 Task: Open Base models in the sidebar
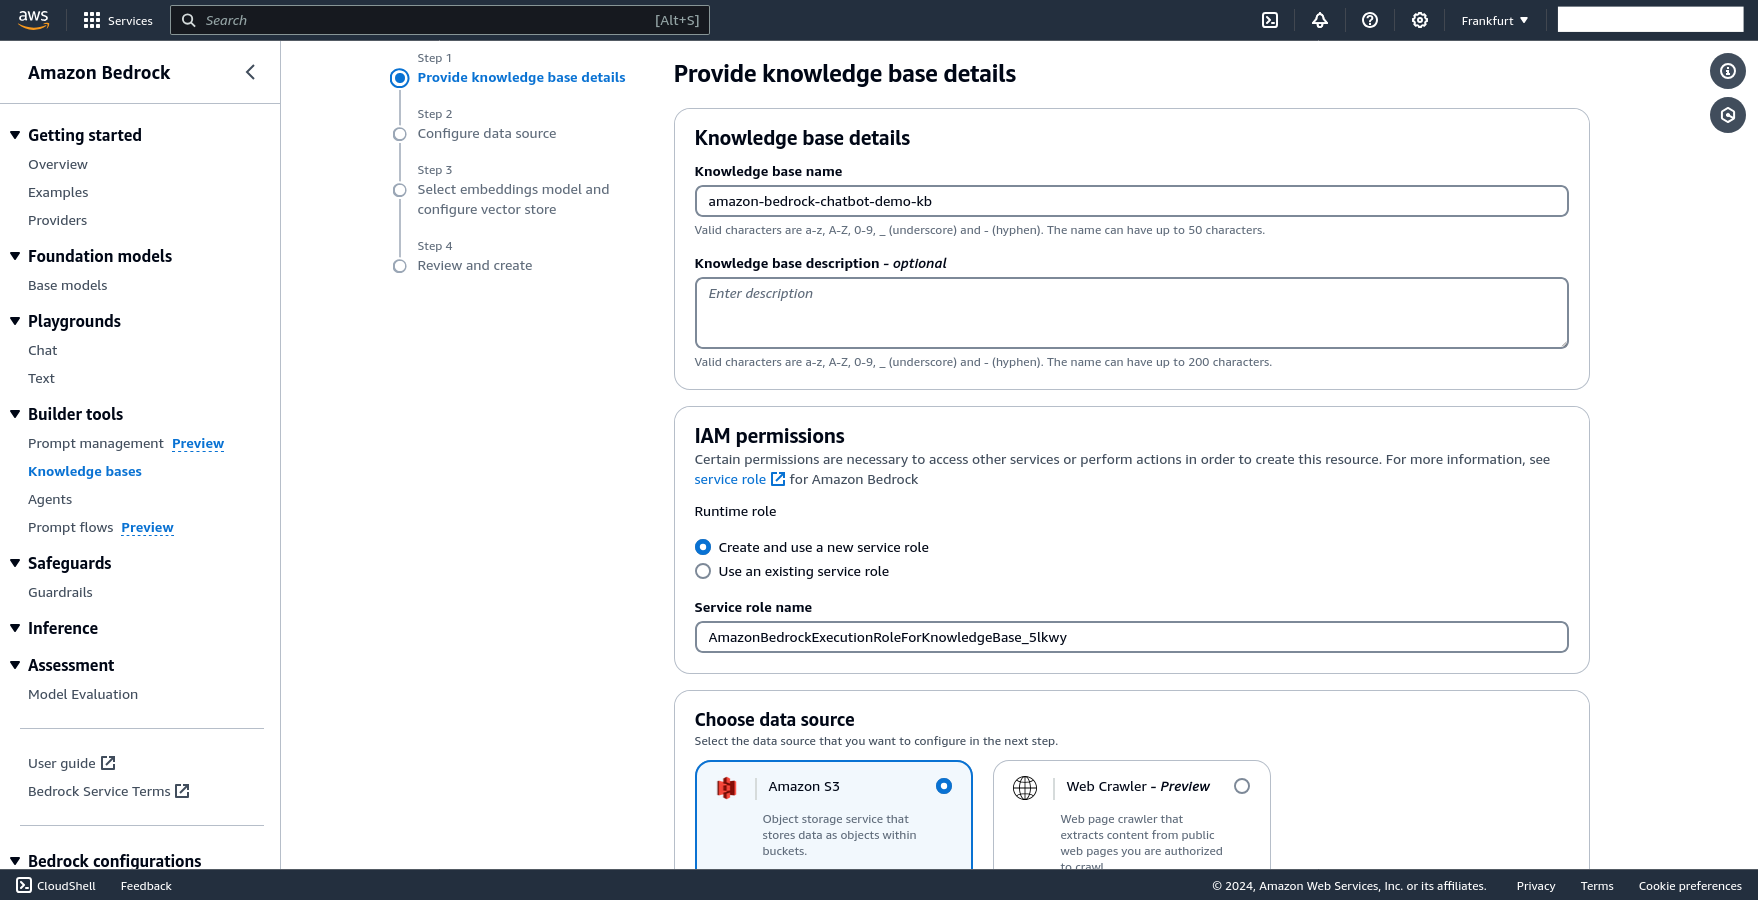(68, 285)
